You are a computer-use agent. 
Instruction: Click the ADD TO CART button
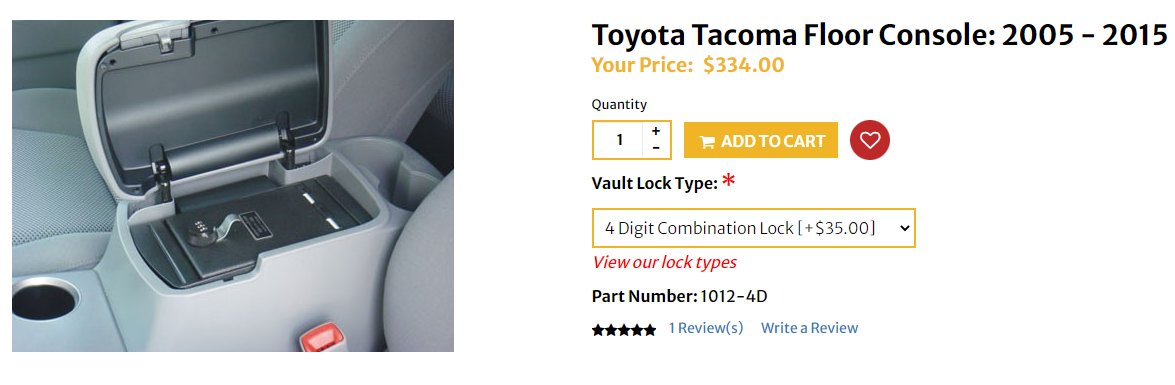761,140
